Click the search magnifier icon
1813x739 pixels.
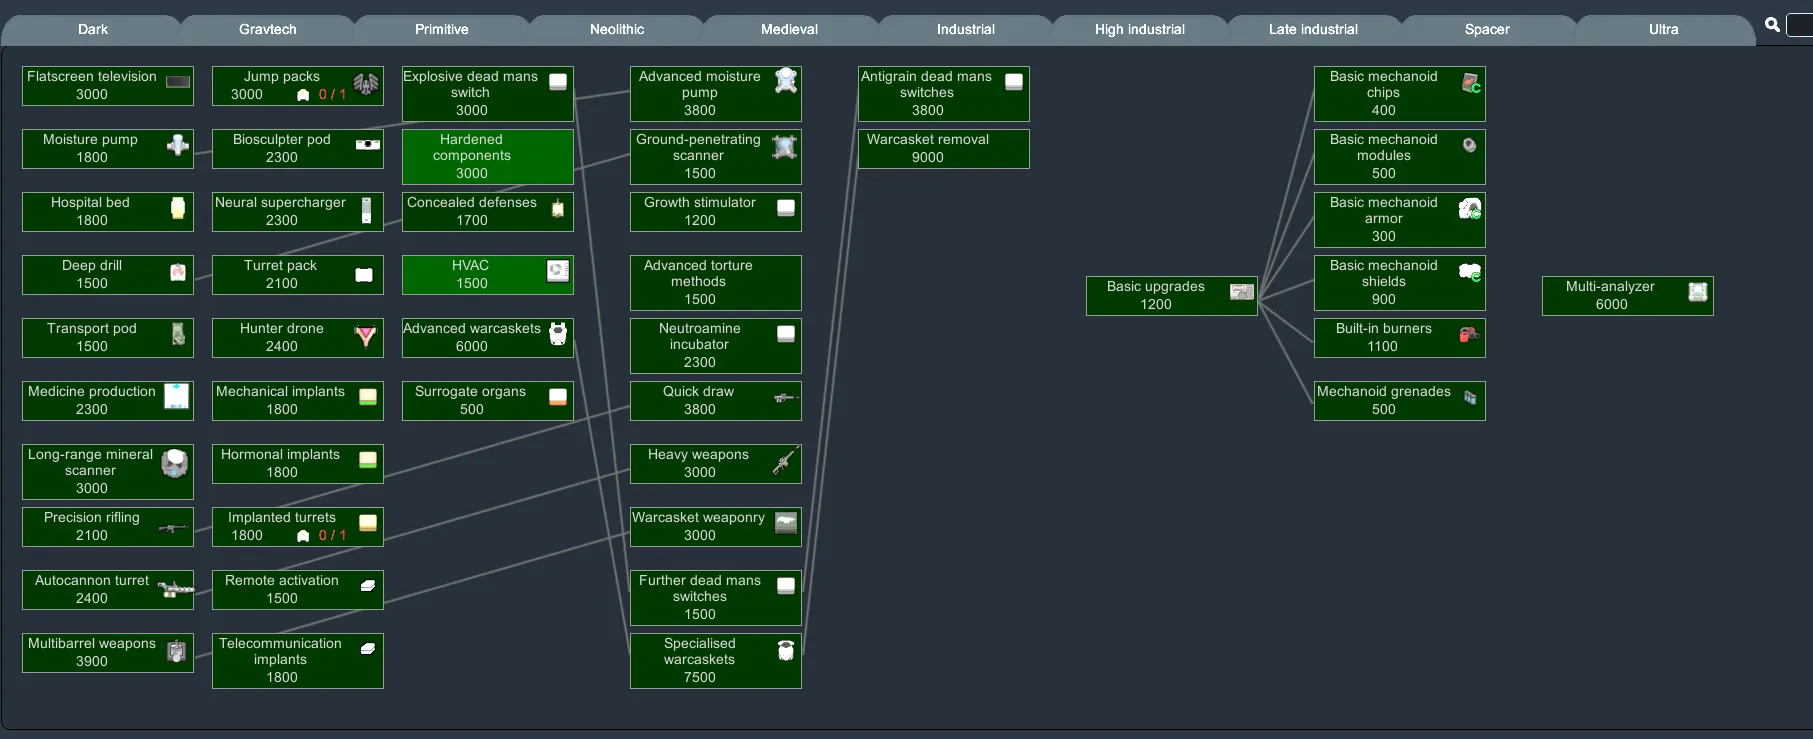click(x=1772, y=25)
